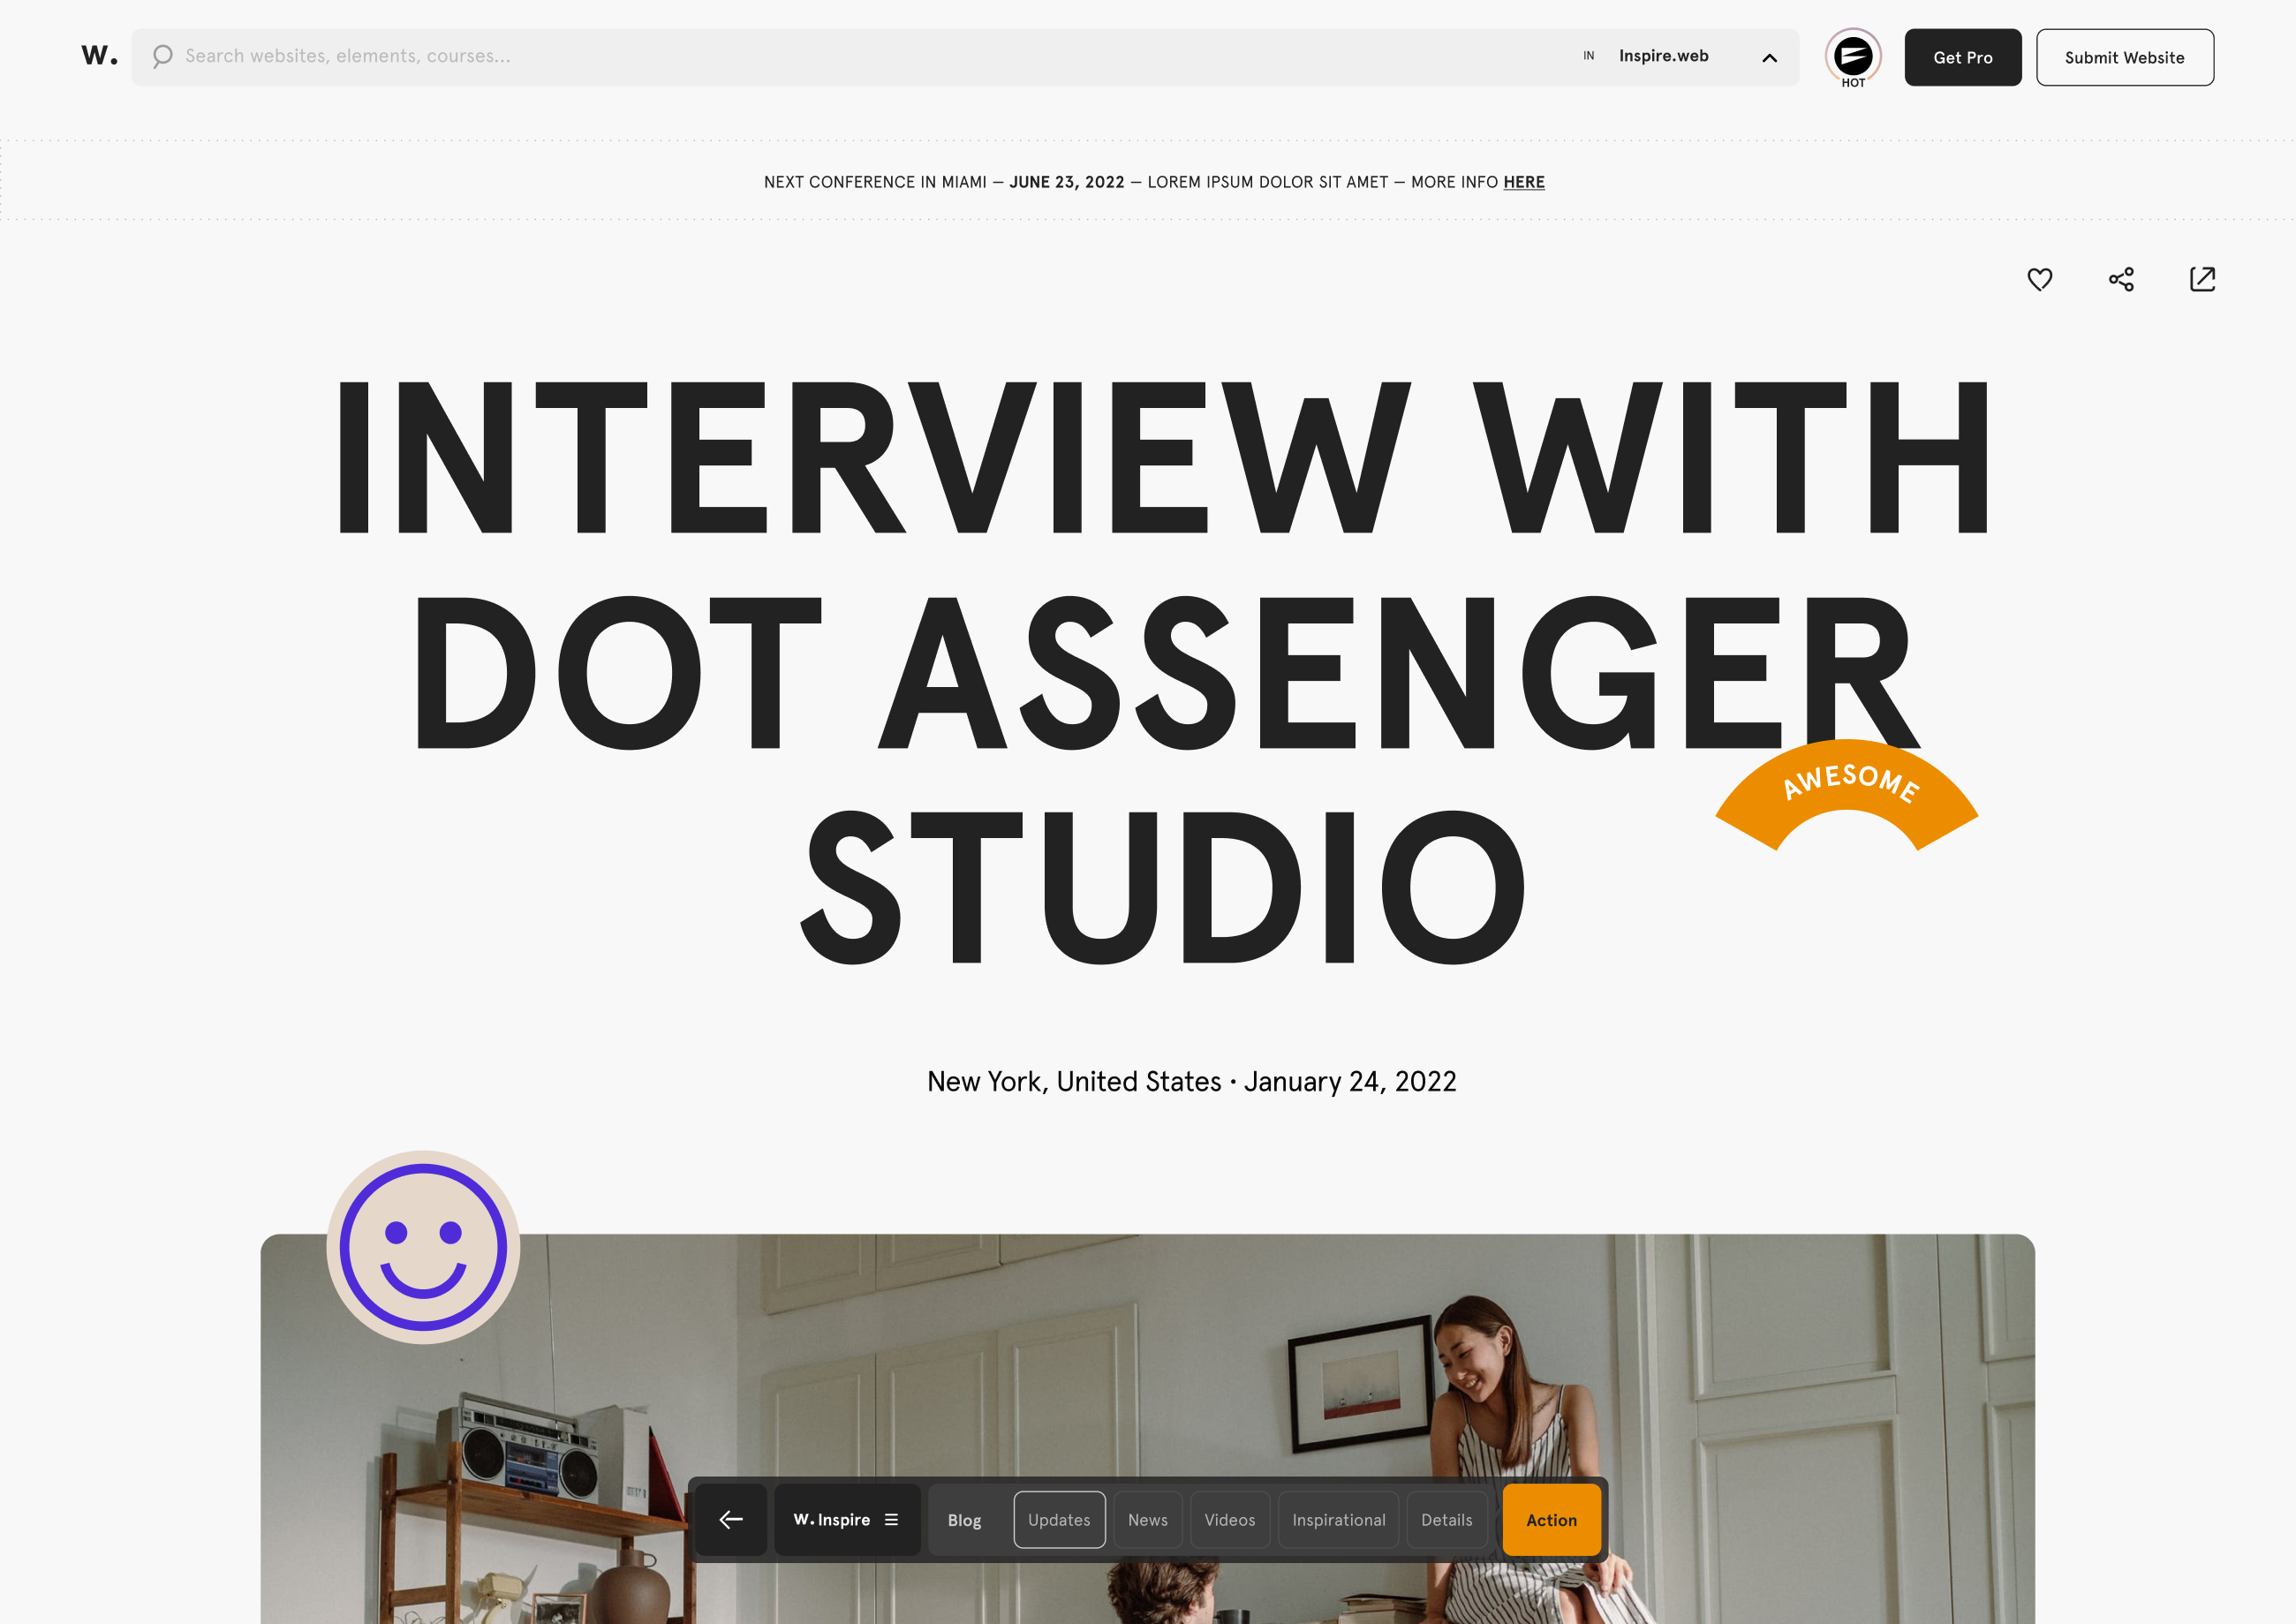Open the Inspire.web search scope selector
The image size is (2296, 1624).
pos(1679,57)
